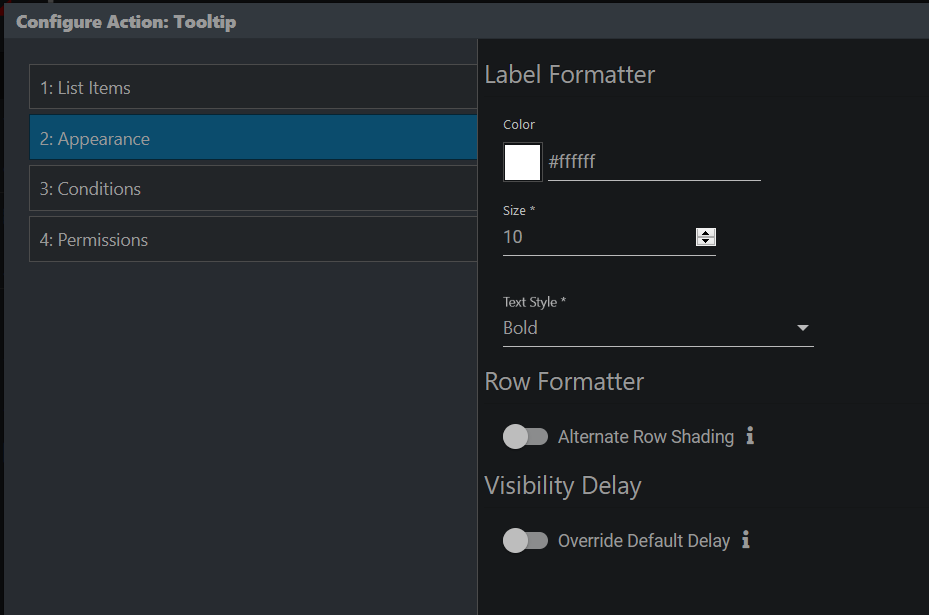Image resolution: width=929 pixels, height=615 pixels.
Task: Open the white label color swatch
Action: (523, 162)
